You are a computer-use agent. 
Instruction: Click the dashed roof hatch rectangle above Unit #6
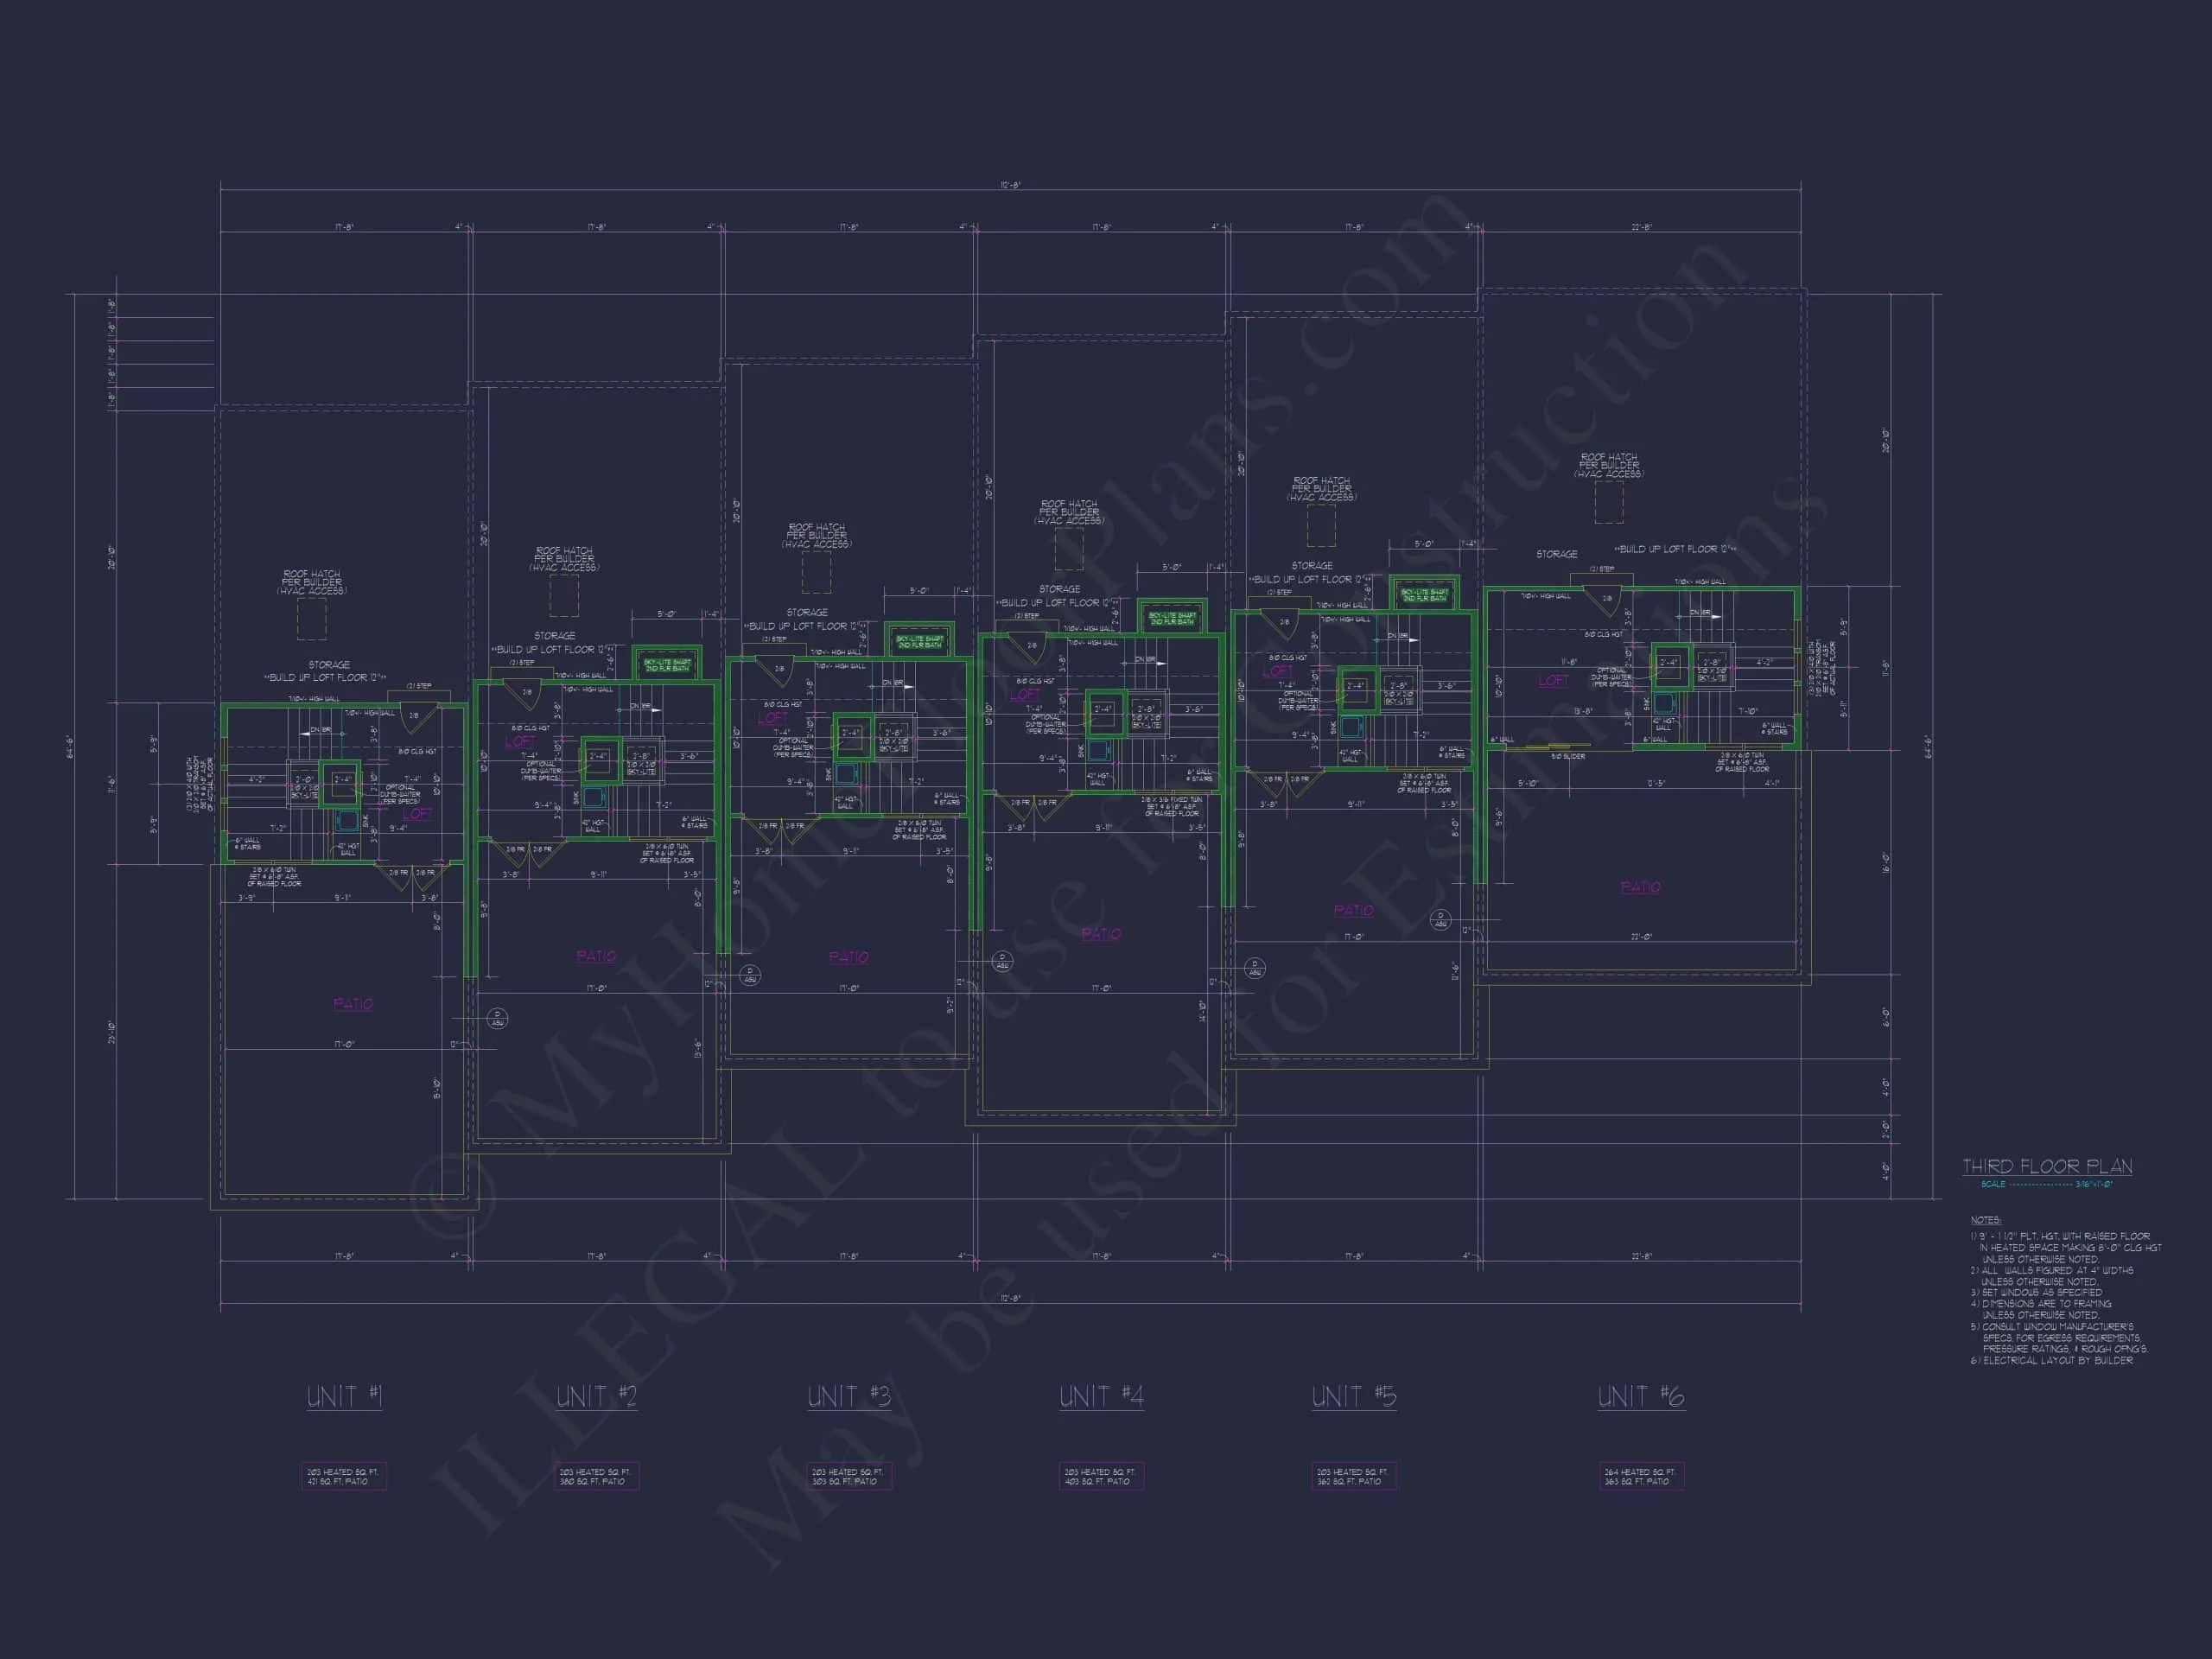click(1608, 503)
